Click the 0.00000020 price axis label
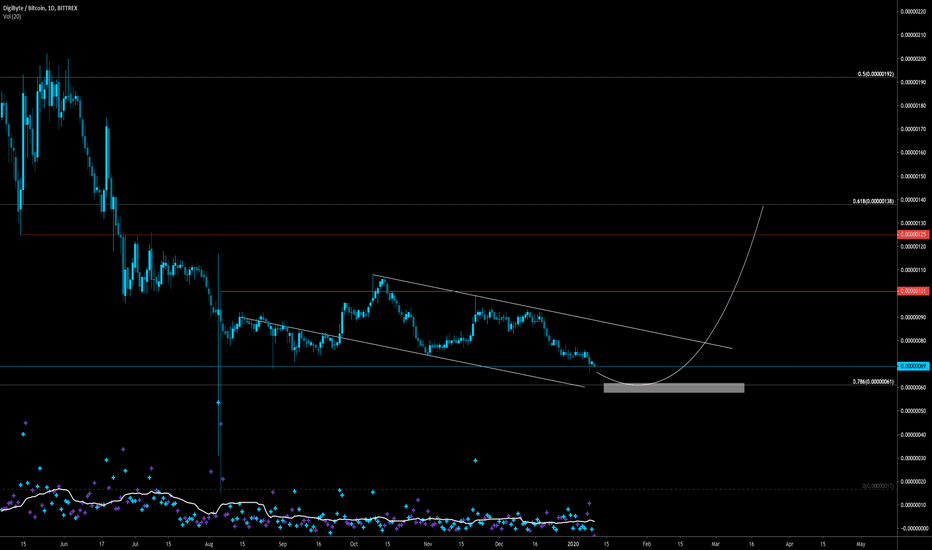 click(914, 482)
